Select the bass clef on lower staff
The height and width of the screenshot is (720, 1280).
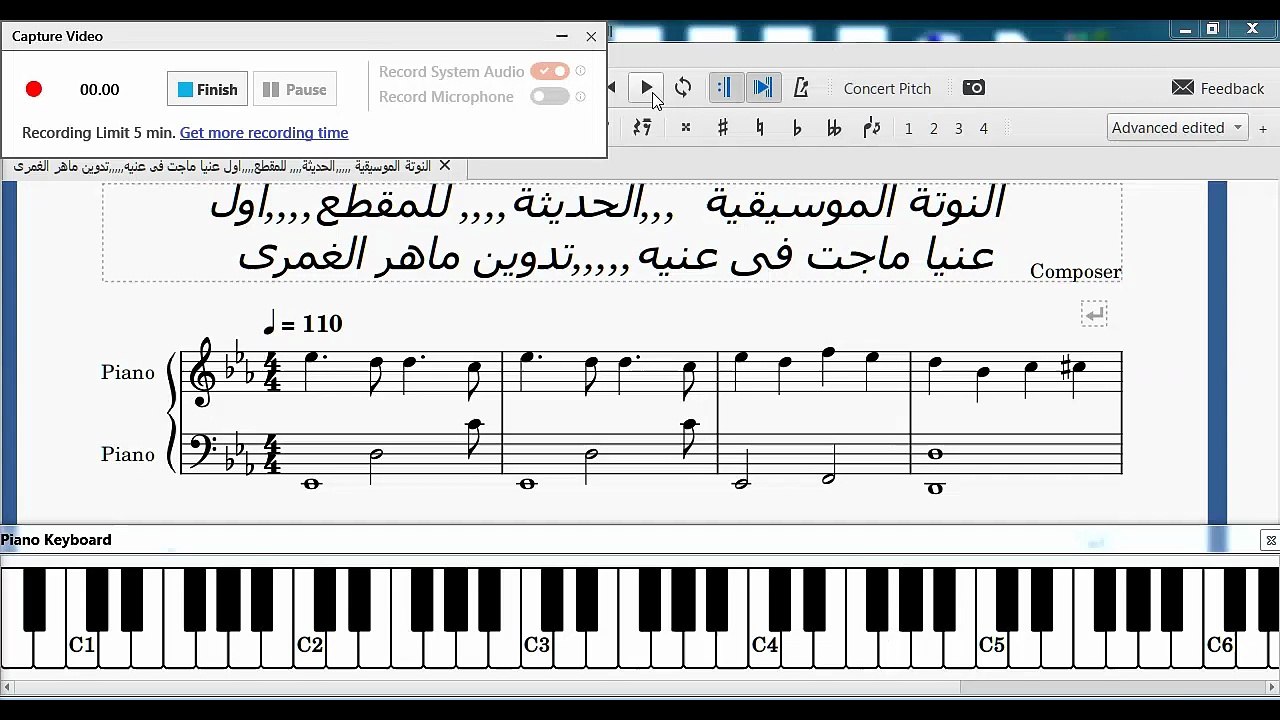(202, 450)
